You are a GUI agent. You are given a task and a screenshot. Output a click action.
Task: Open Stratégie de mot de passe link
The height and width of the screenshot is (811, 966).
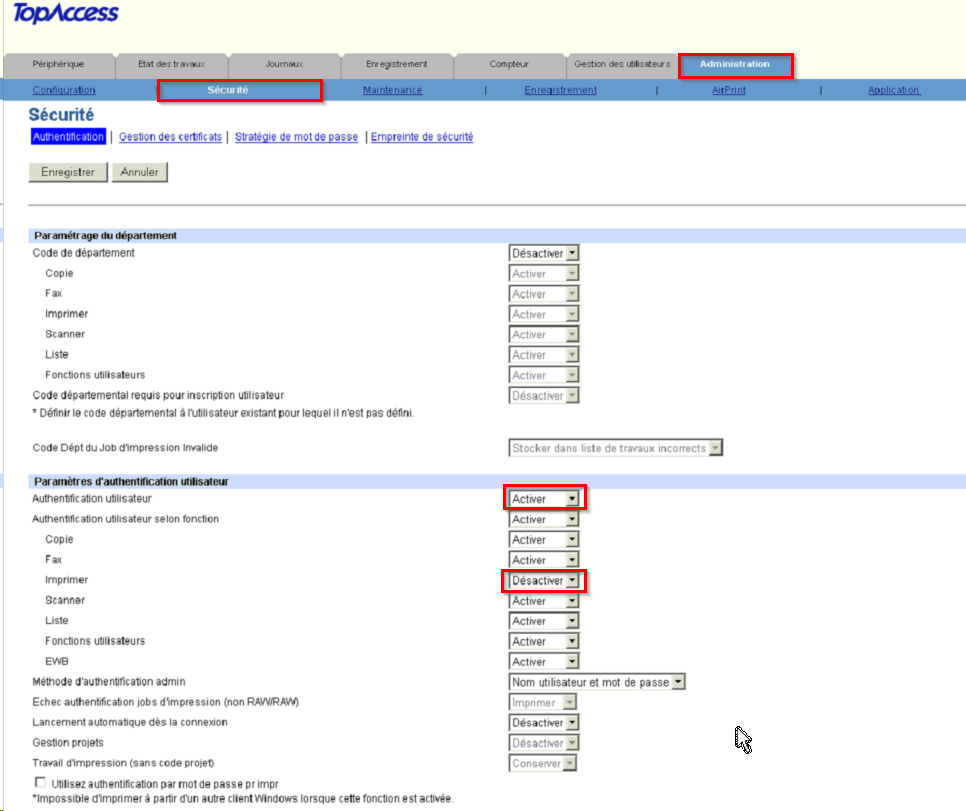[x=296, y=137]
